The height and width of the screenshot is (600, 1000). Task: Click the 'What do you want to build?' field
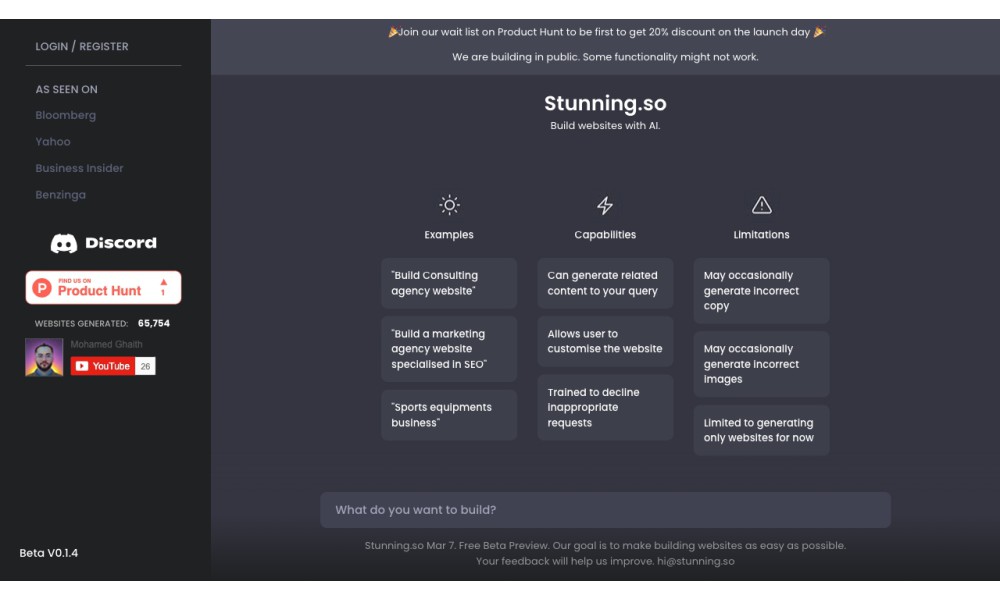coord(605,509)
